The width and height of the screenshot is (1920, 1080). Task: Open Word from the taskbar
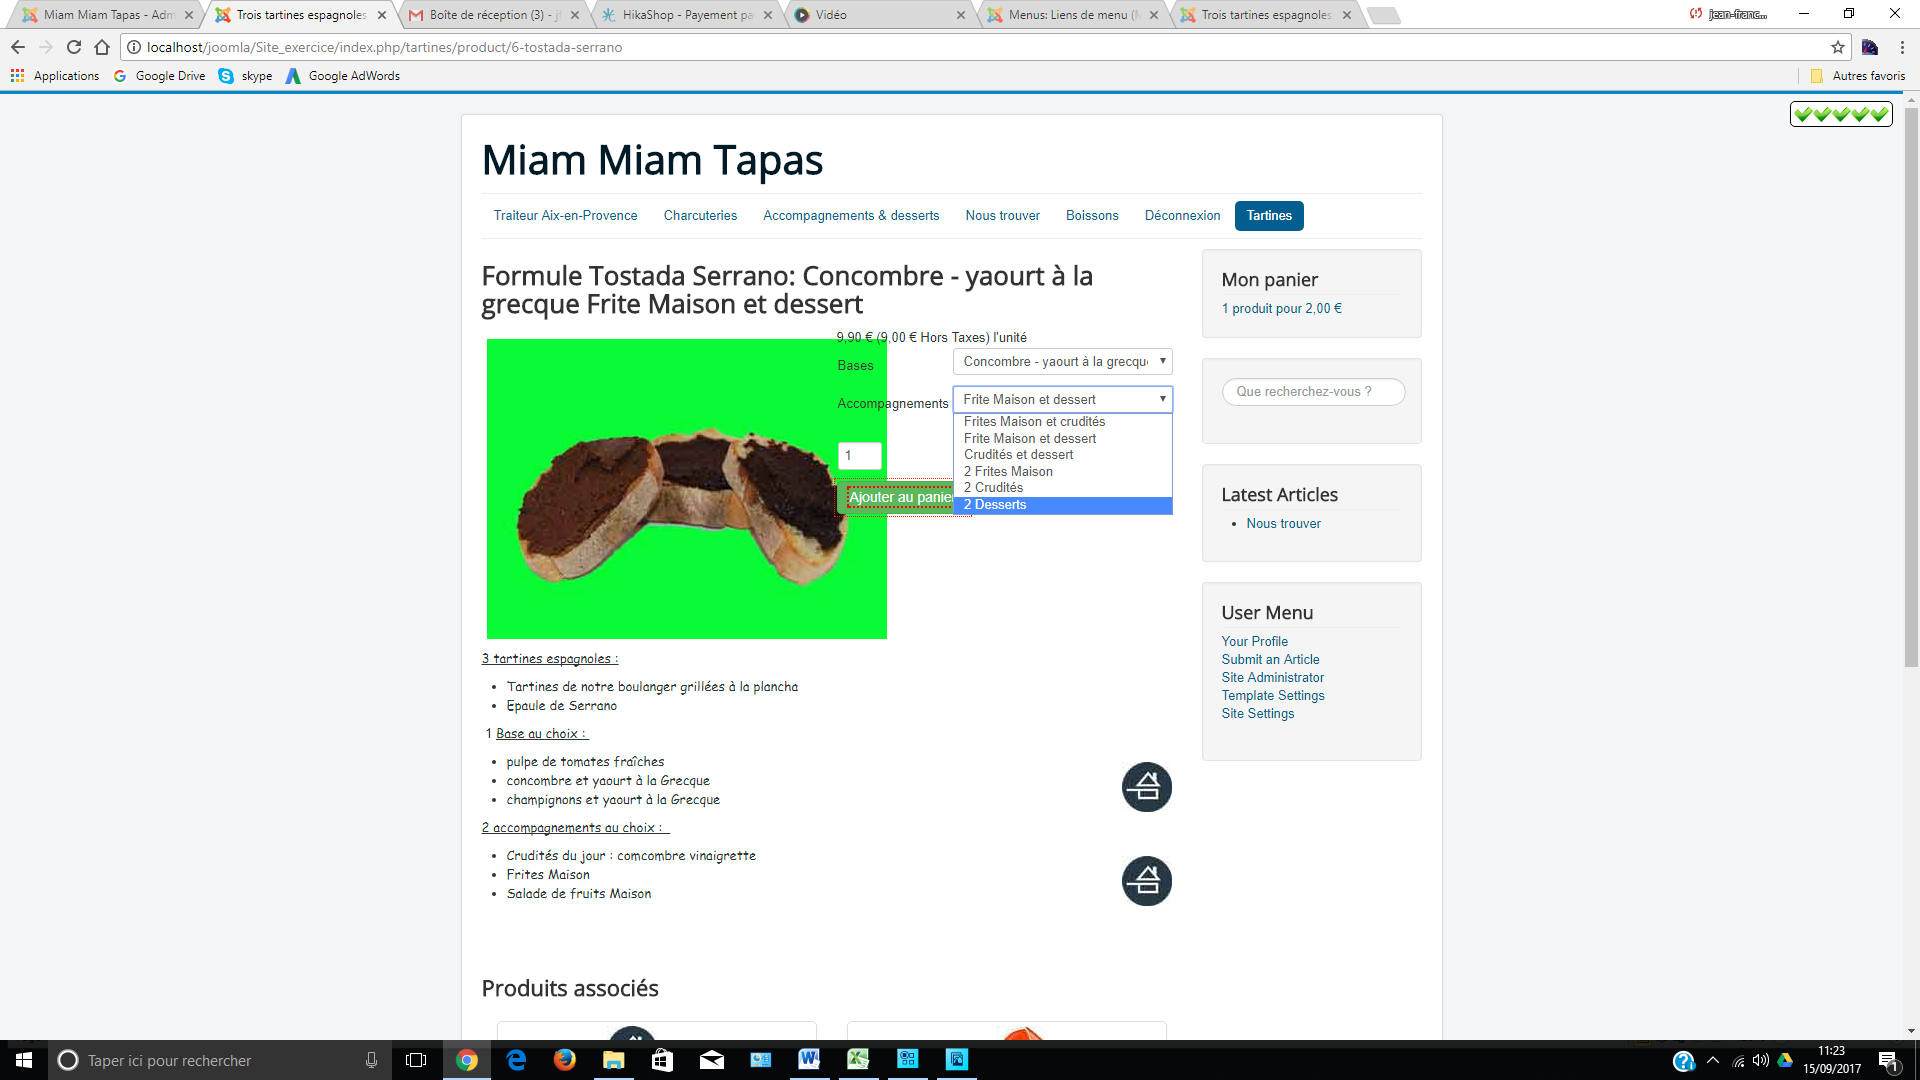point(809,1060)
